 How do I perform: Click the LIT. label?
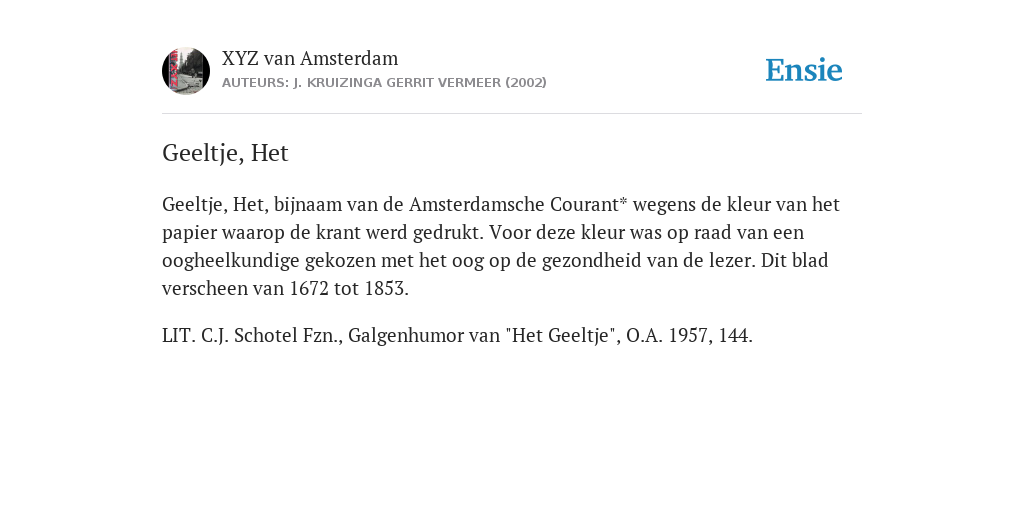coord(179,336)
